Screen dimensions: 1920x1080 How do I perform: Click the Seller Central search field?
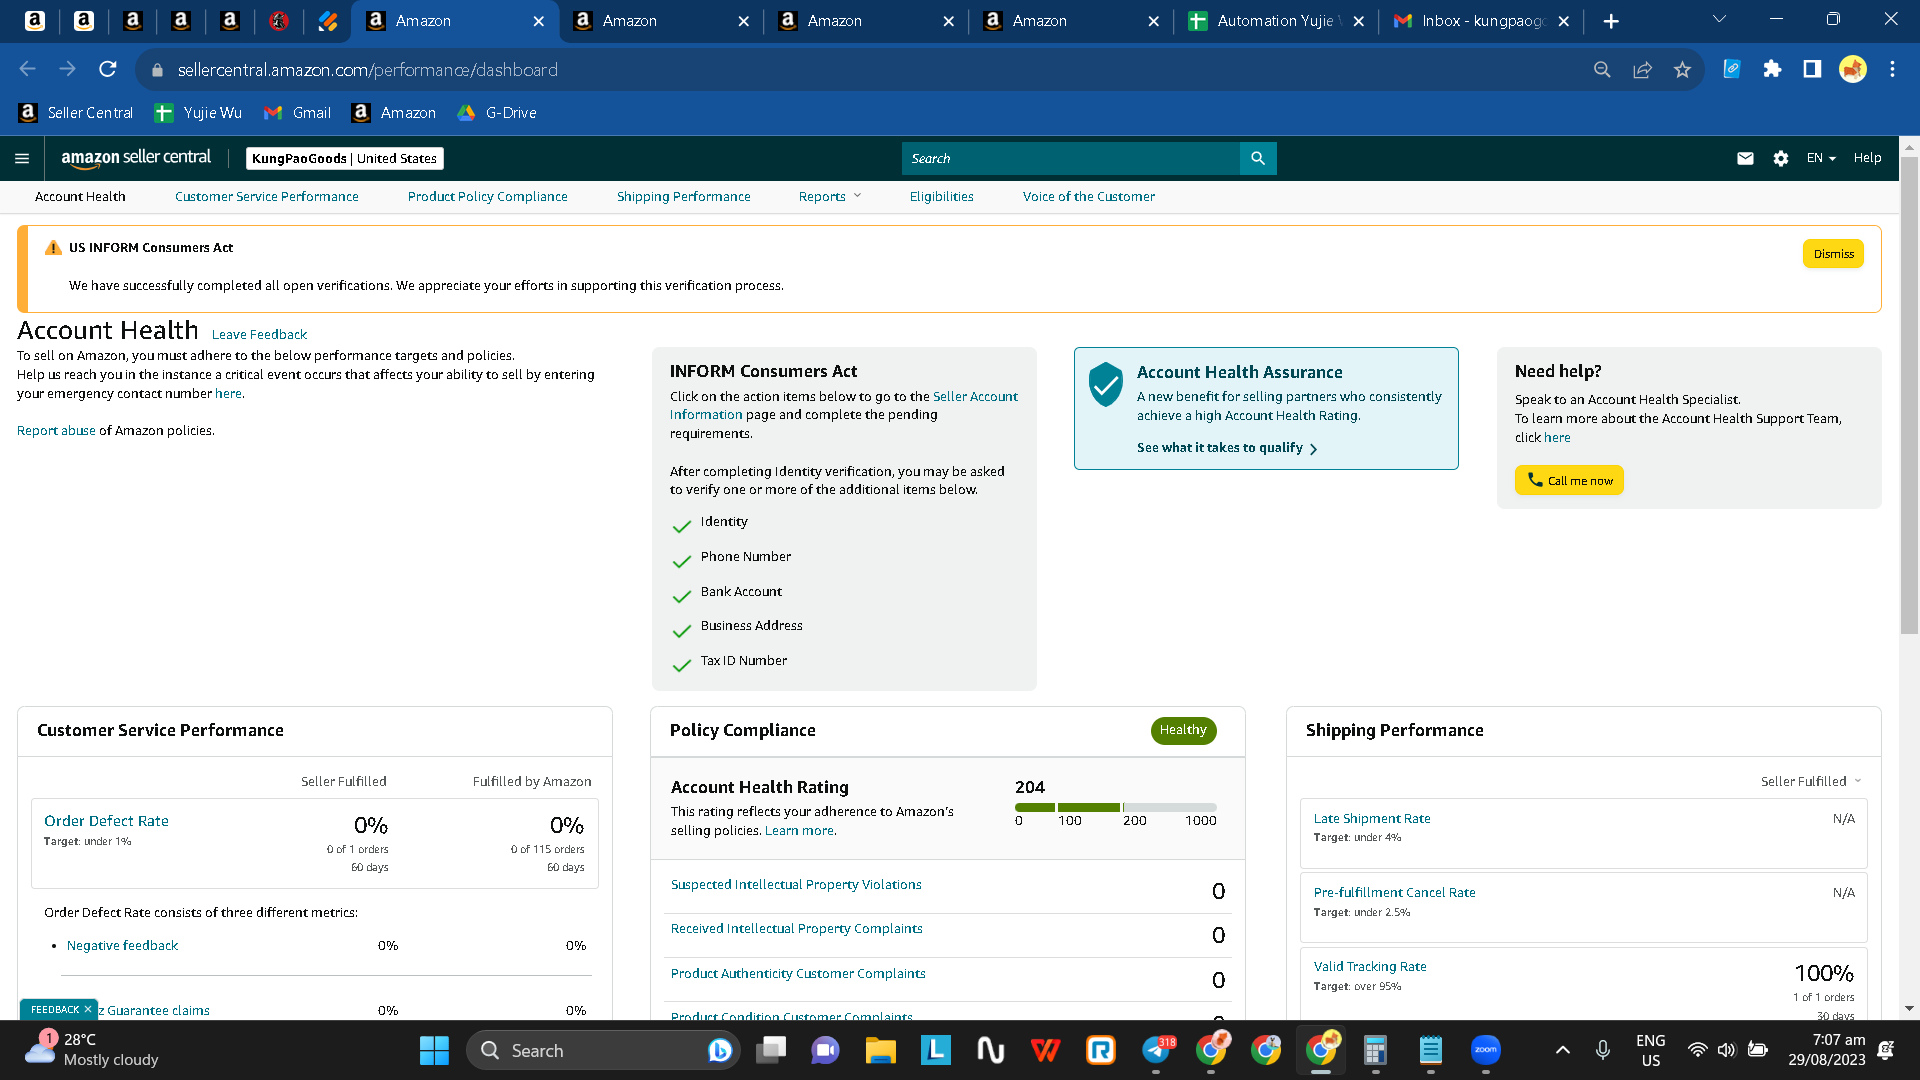tap(1070, 158)
